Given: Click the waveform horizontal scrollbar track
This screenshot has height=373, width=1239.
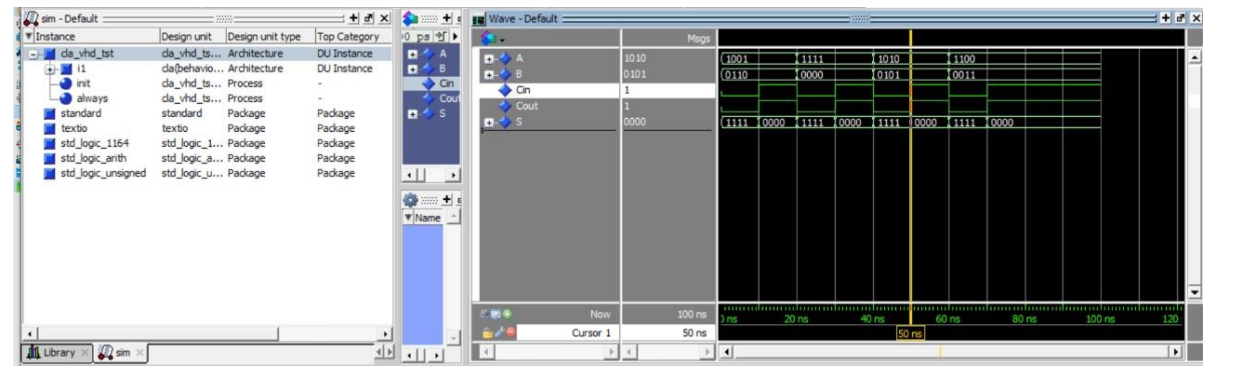Looking at the screenshot, I should (950, 352).
